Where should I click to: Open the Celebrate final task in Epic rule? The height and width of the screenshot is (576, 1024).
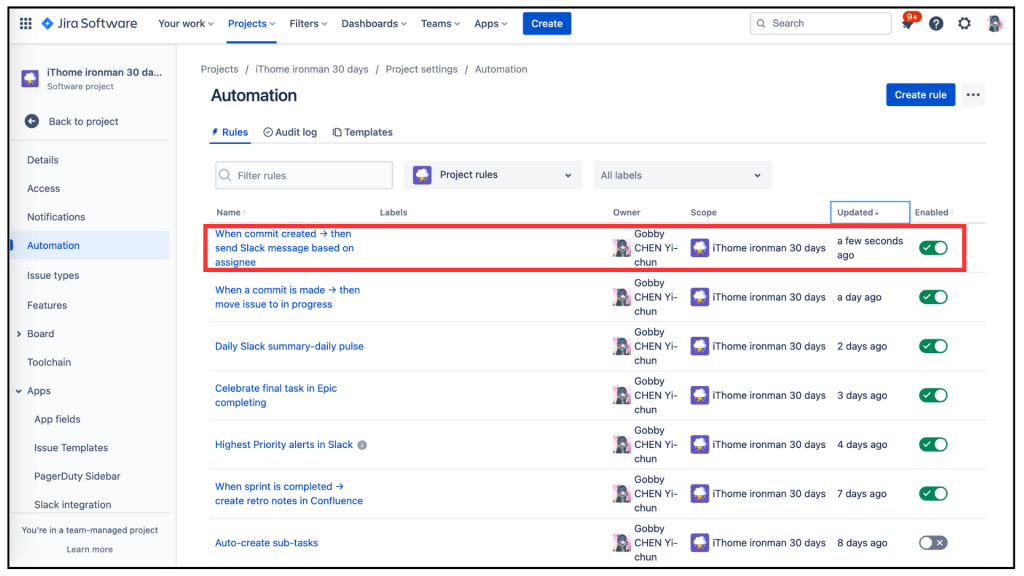[x=276, y=395]
